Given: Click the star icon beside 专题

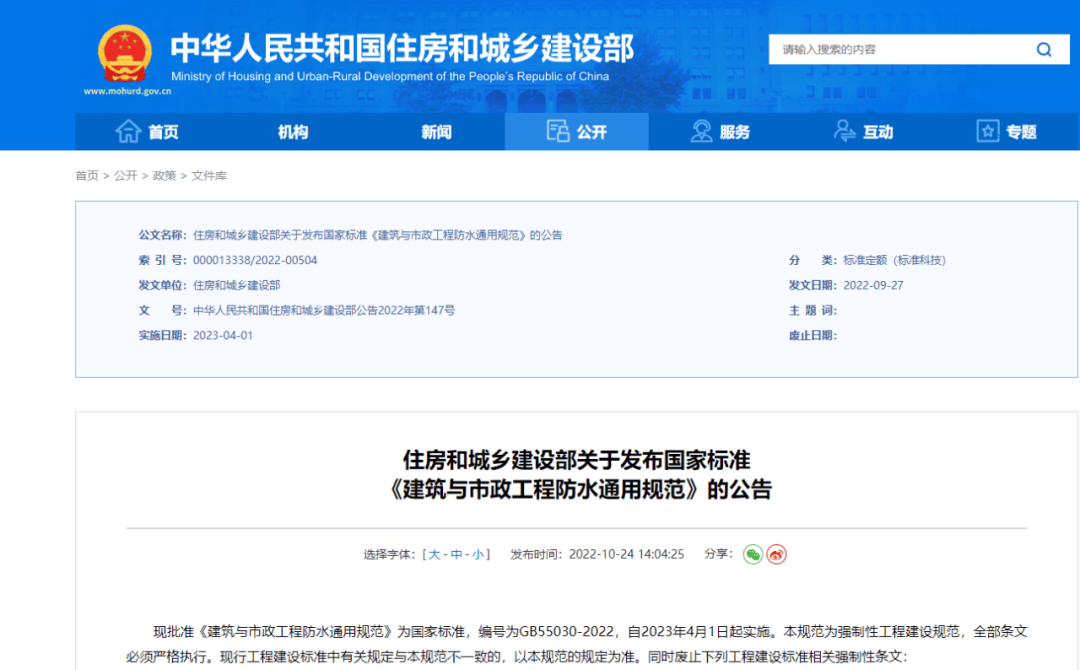Looking at the screenshot, I should coord(988,131).
